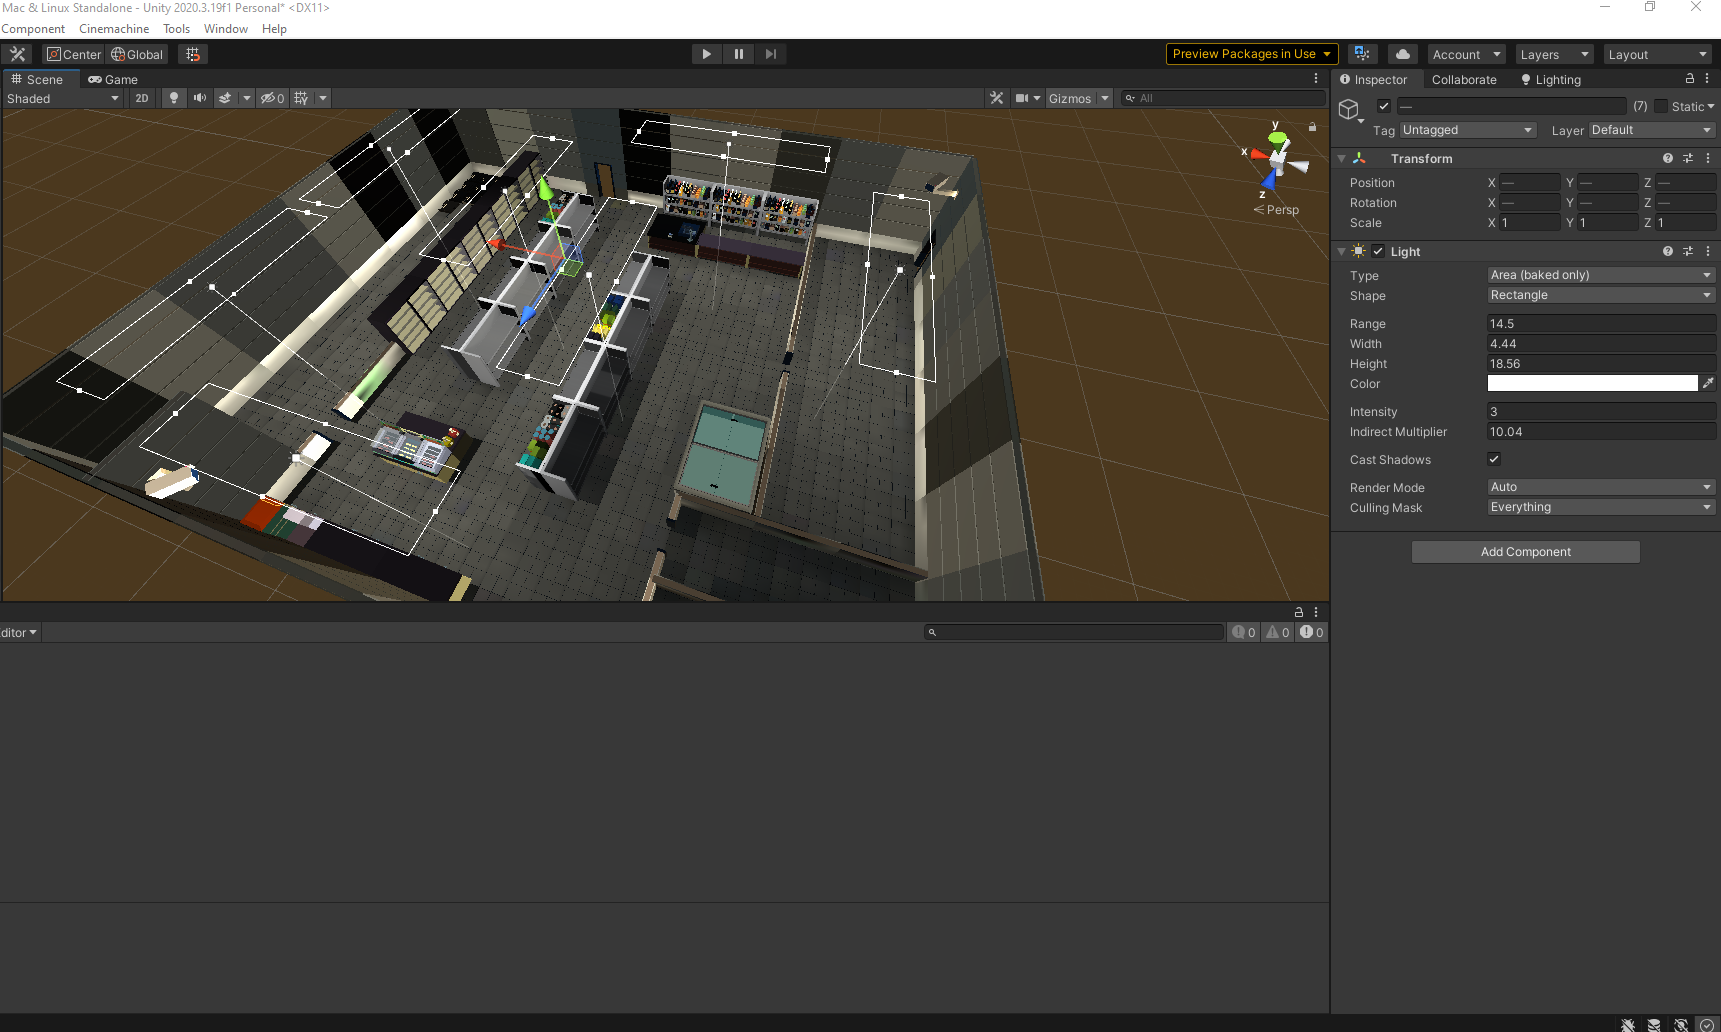This screenshot has height=1032, width=1721.
Task: Toggle the grid snapping icon
Action: [x=301, y=98]
